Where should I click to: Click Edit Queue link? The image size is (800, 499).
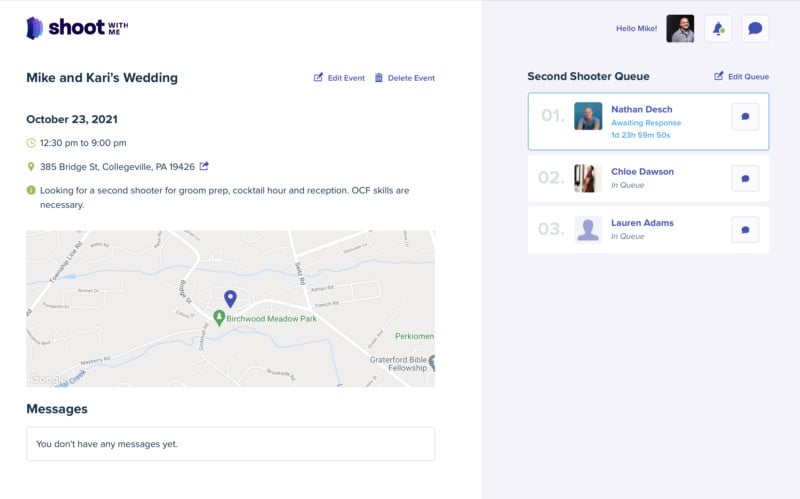pyautogui.click(x=741, y=76)
